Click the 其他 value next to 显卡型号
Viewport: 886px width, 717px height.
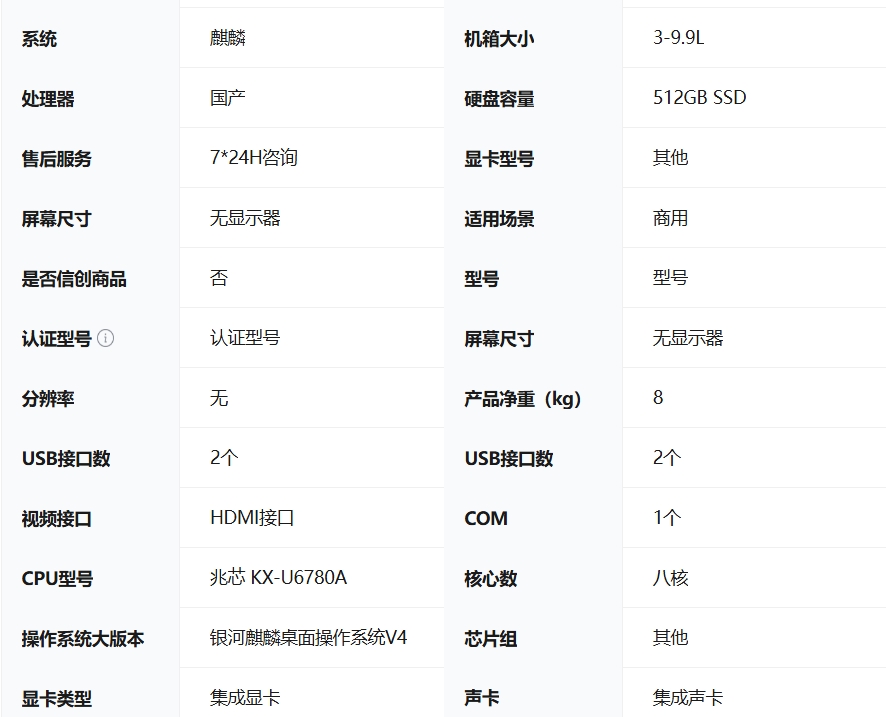pyautogui.click(x=671, y=158)
